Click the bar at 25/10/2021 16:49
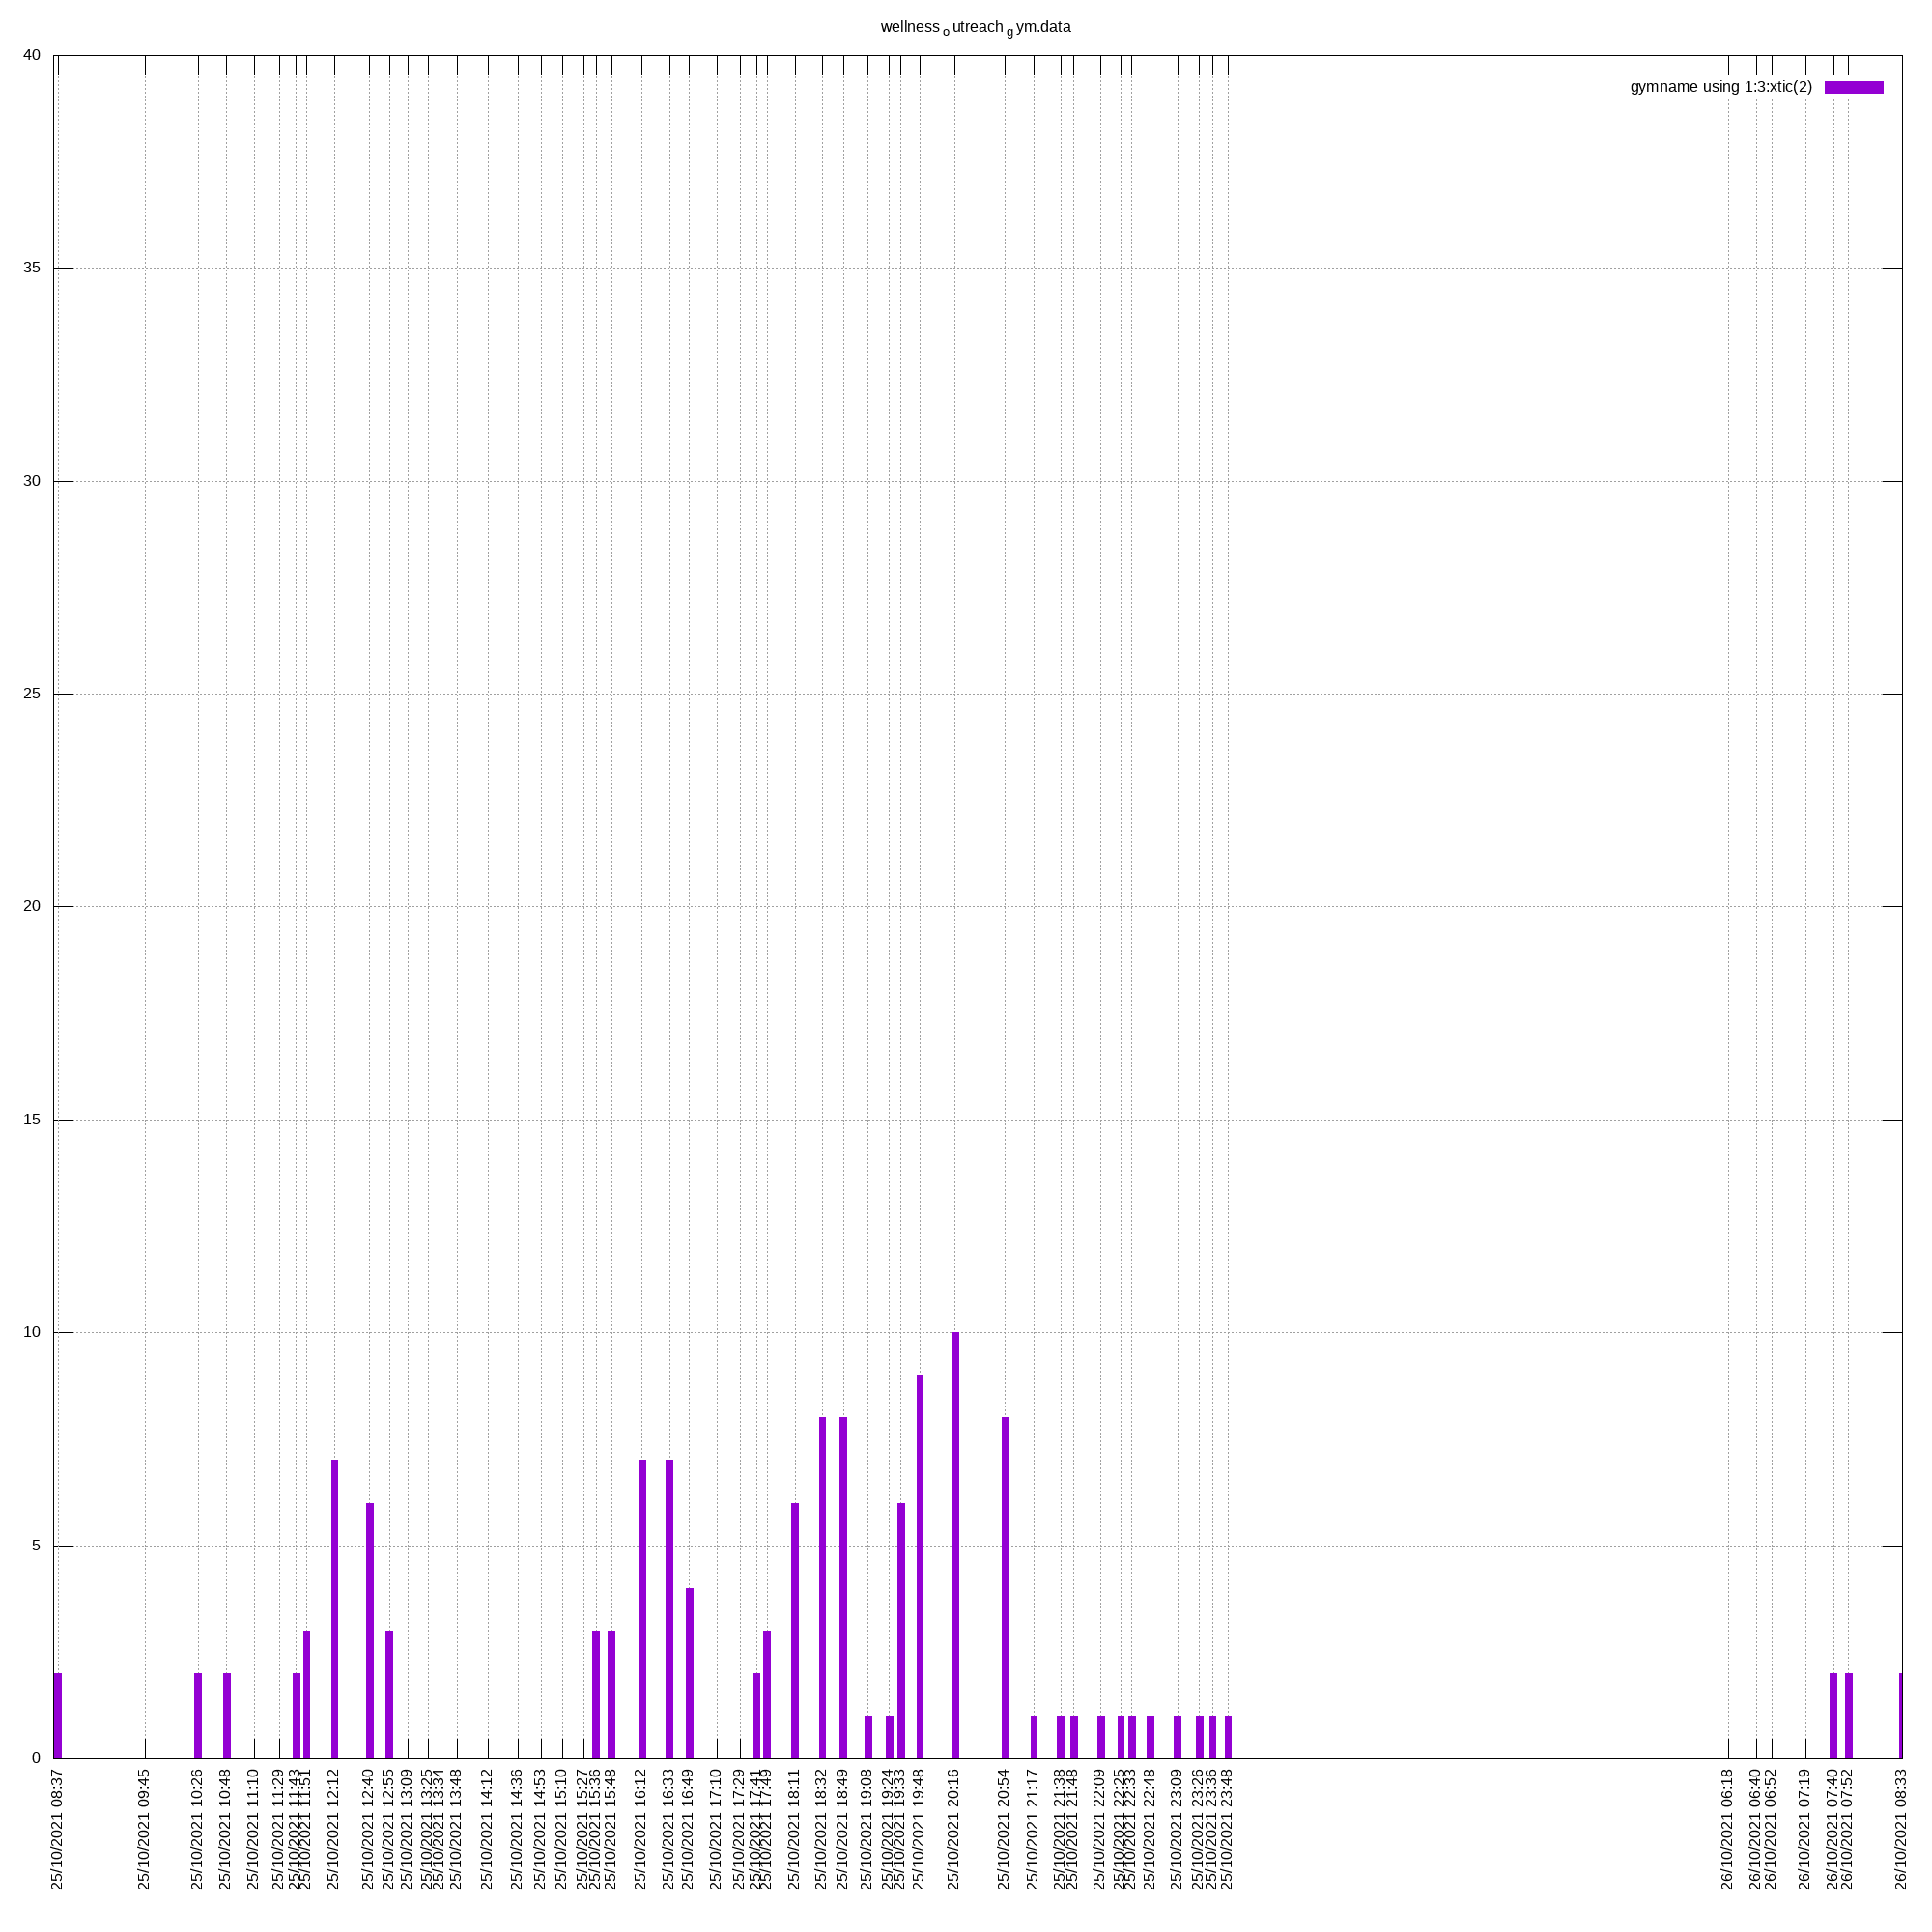This screenshot has height=1932, width=1932. pos(689,1672)
